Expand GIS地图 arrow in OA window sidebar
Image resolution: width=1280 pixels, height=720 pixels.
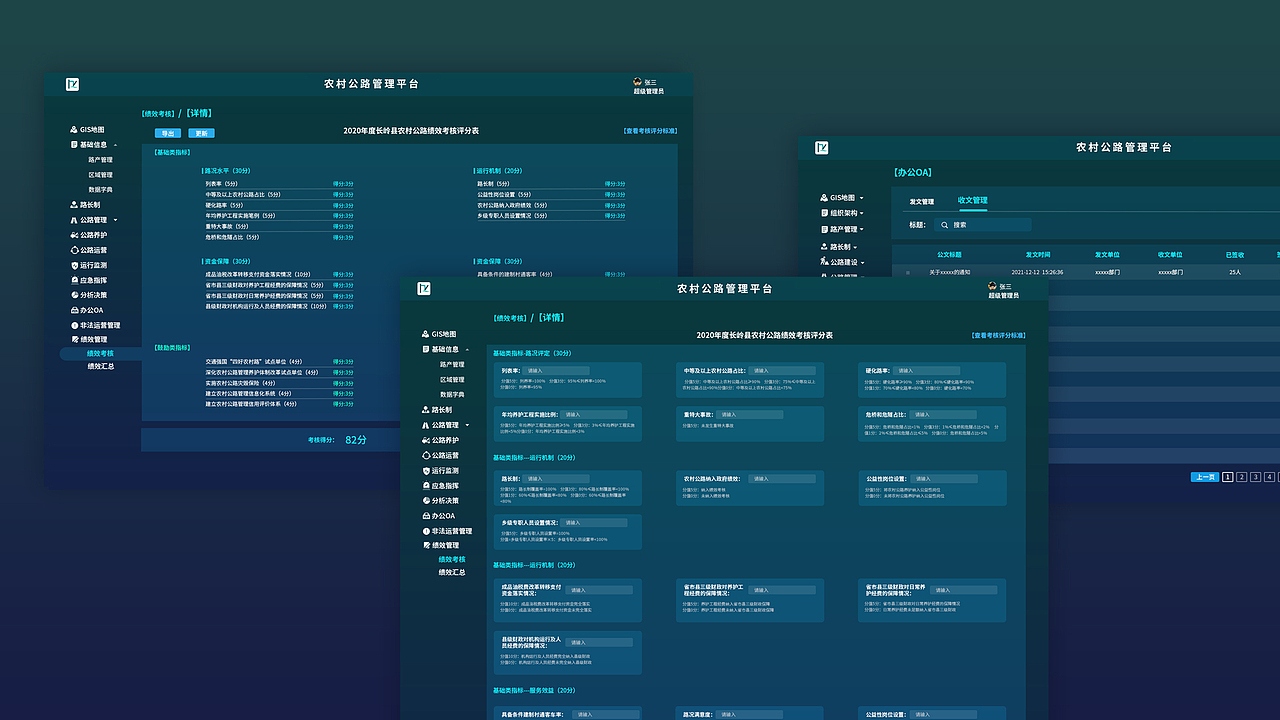(x=860, y=198)
